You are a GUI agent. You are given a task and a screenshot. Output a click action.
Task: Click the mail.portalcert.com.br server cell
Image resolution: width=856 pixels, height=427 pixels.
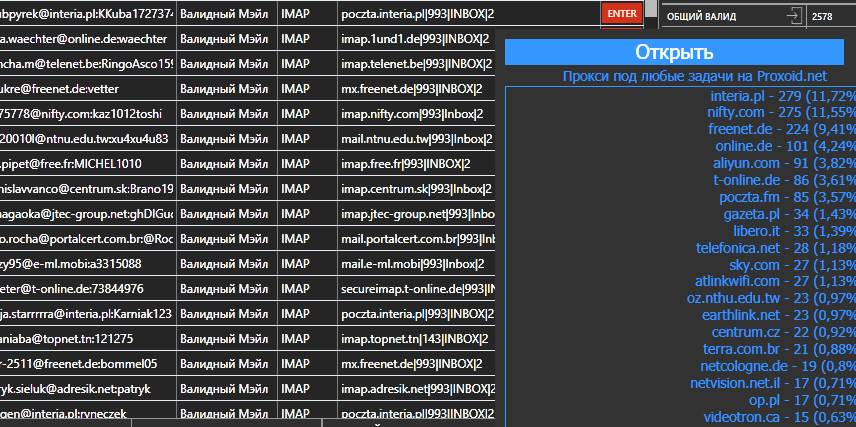click(416, 239)
